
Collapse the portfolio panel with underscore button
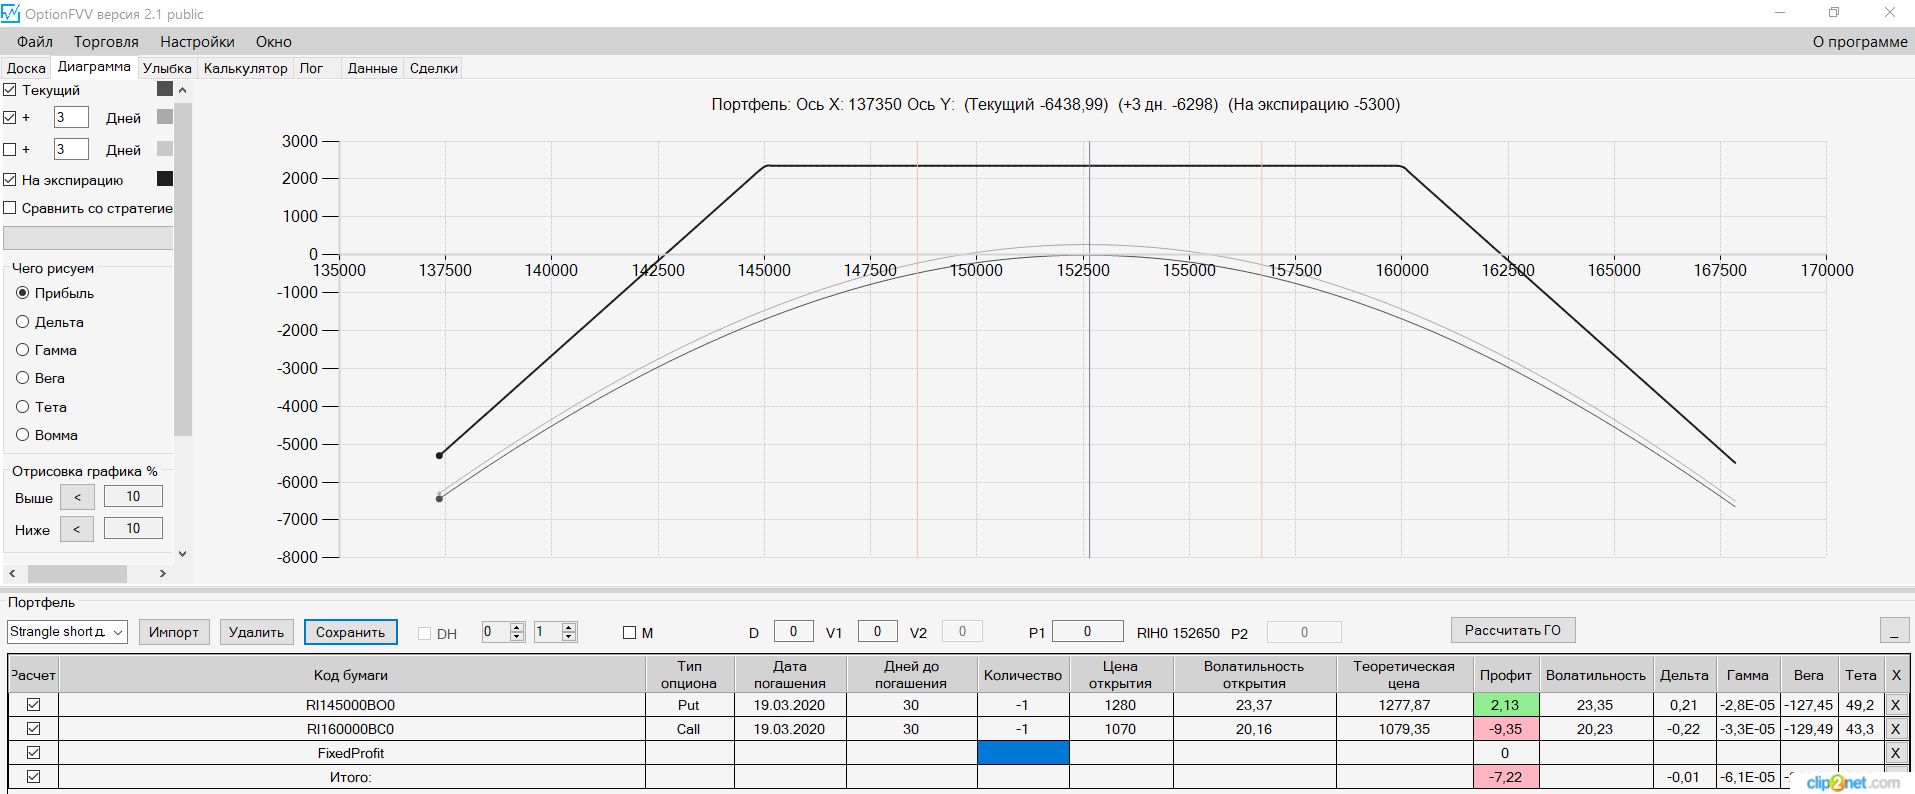click(1895, 631)
